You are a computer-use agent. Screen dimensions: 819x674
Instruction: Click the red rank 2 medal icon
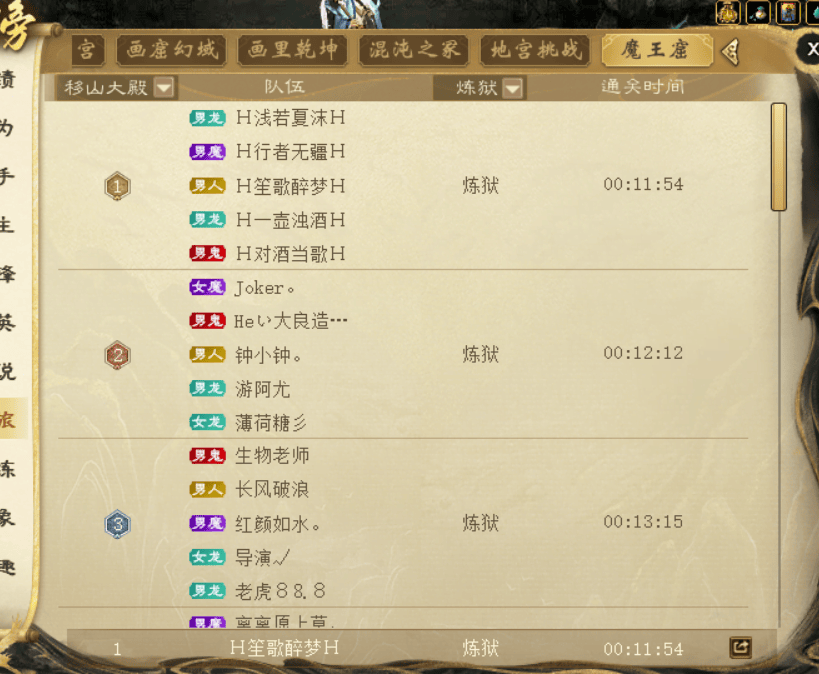[x=118, y=355]
